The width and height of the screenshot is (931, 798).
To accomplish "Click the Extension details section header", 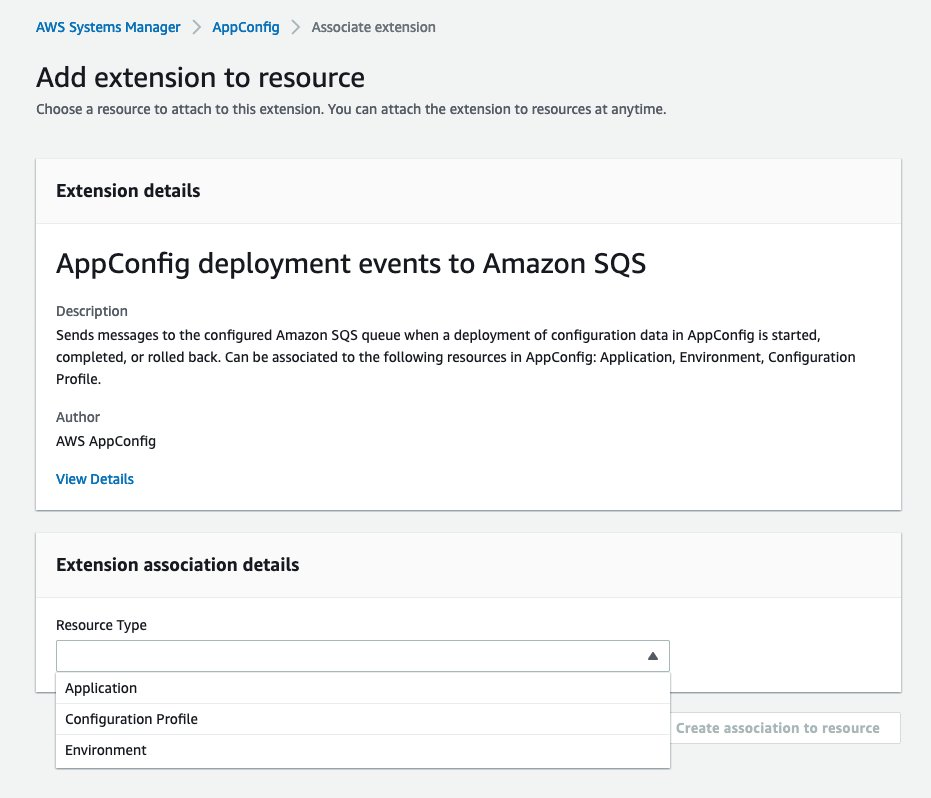I will tap(127, 190).
